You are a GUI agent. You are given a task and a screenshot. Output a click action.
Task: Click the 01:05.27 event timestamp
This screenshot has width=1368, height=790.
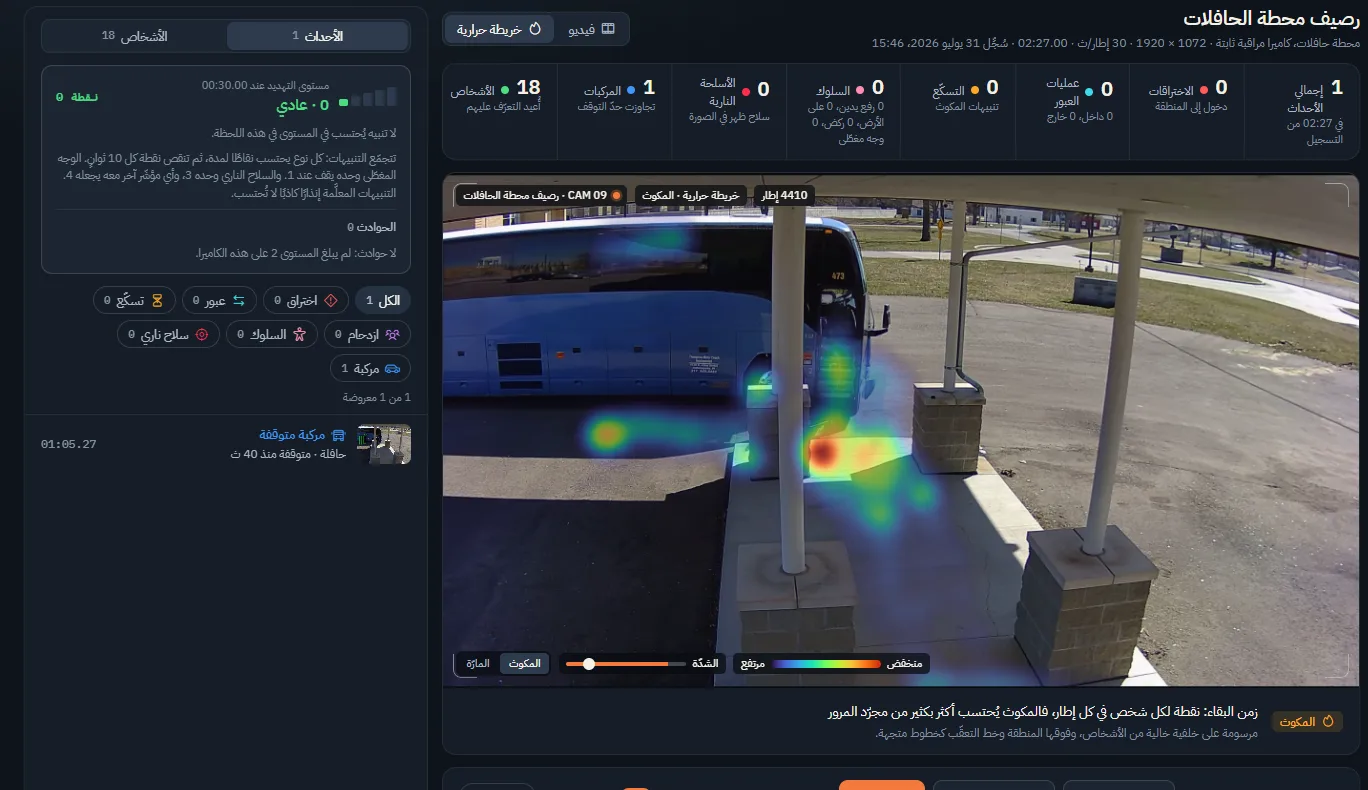(69, 444)
